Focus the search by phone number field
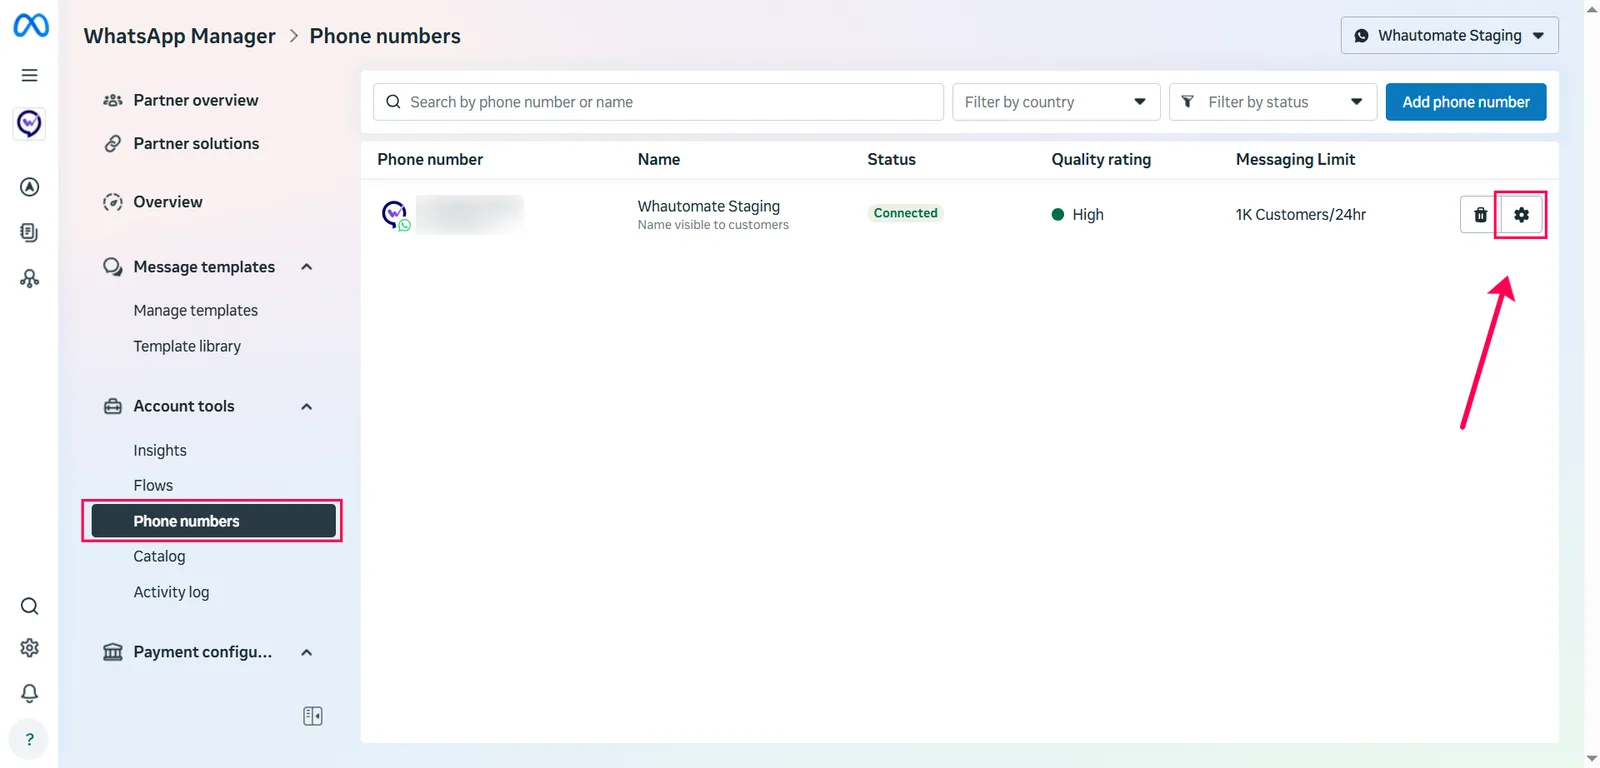The height and width of the screenshot is (768, 1600). [x=658, y=102]
